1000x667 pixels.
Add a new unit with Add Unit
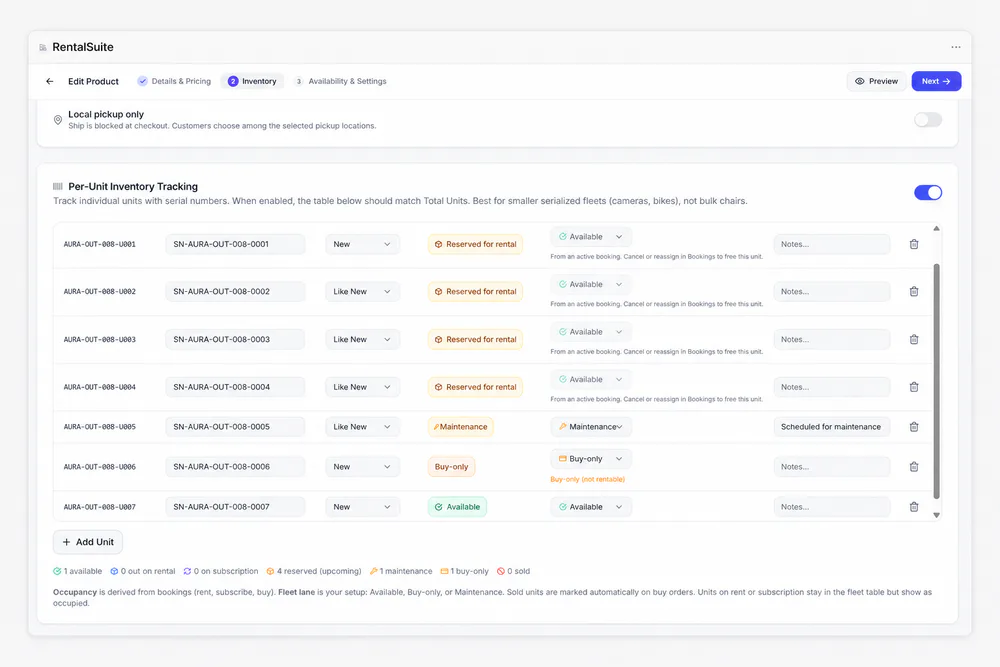coord(87,542)
